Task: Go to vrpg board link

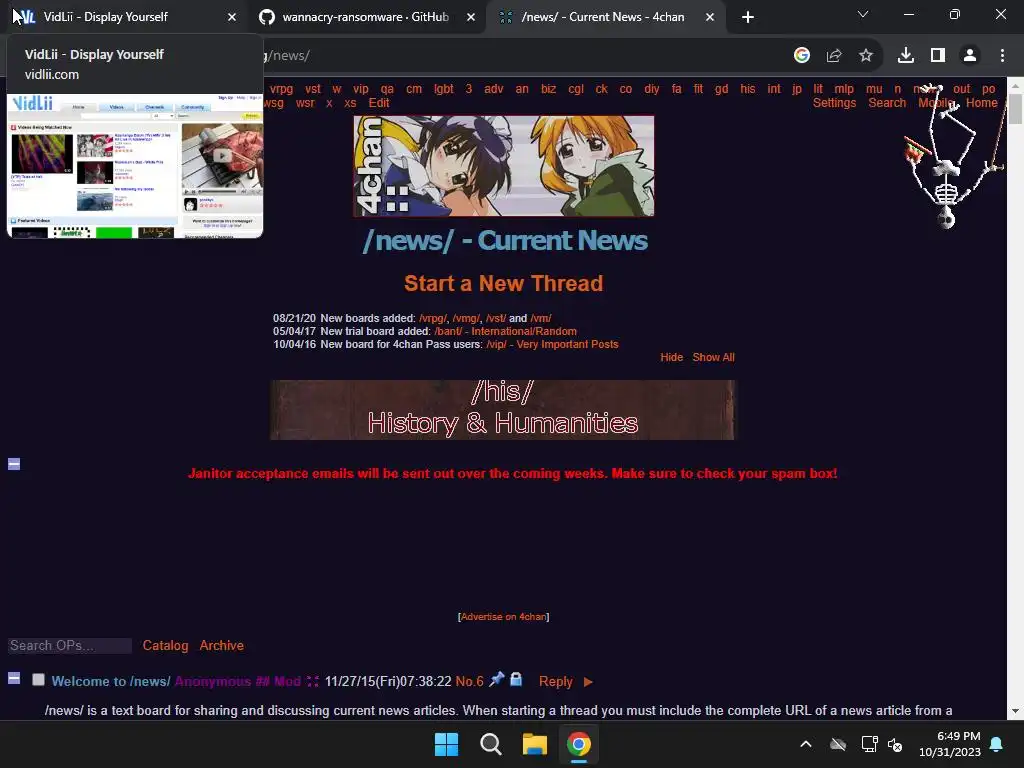Action: click(x=281, y=89)
